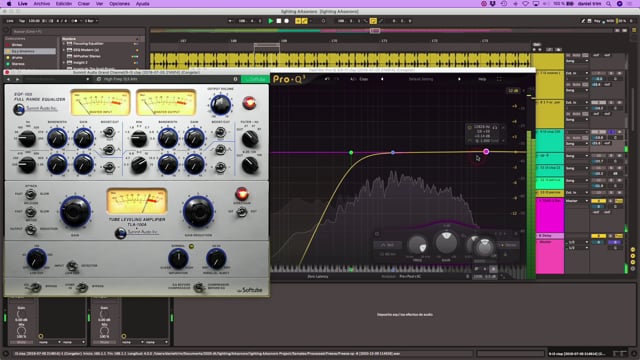Click the arrangement overview position marker
This screenshot has height=360, width=640.
coord(375,31)
